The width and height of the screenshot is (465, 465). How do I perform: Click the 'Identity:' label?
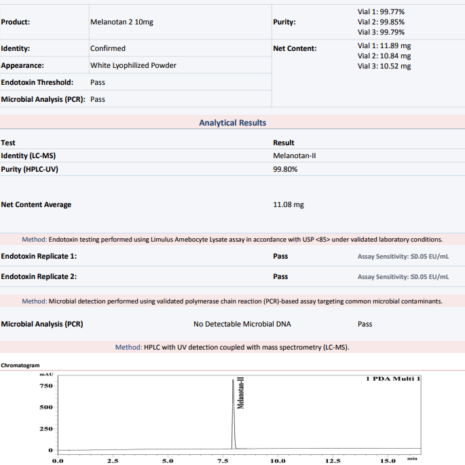pos(15,48)
